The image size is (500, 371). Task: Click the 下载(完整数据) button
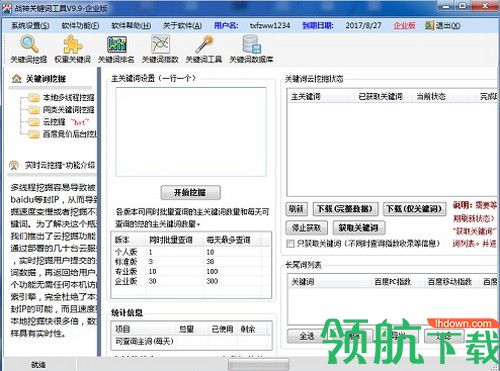point(345,209)
